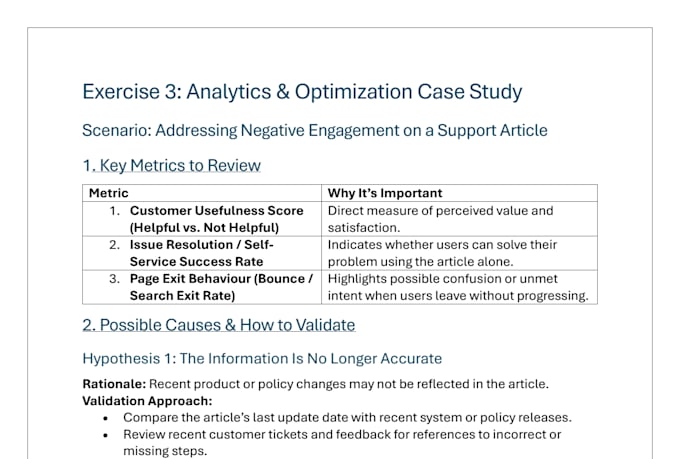Click the 'Indicates whether users can solve' cell
The image size is (680, 459).
[459, 253]
